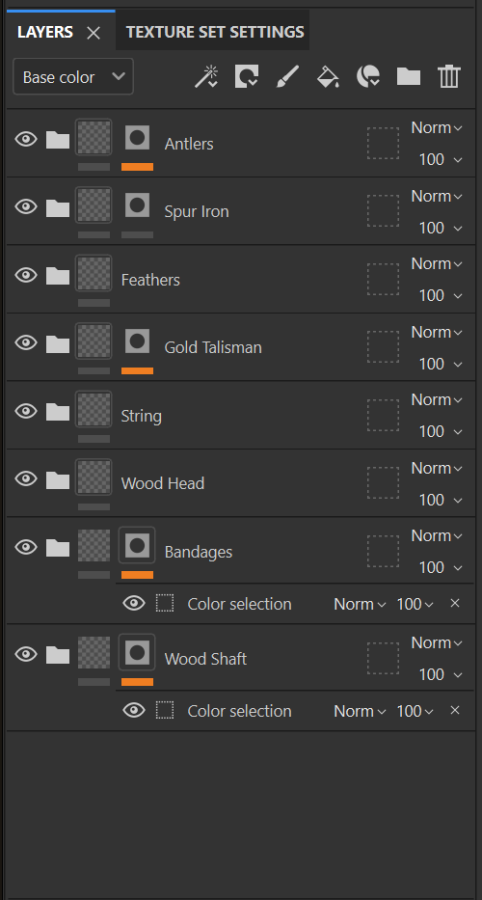Screen dimensions: 482x900
Task: Select the Gold Talisman layer name
Action: point(213,347)
